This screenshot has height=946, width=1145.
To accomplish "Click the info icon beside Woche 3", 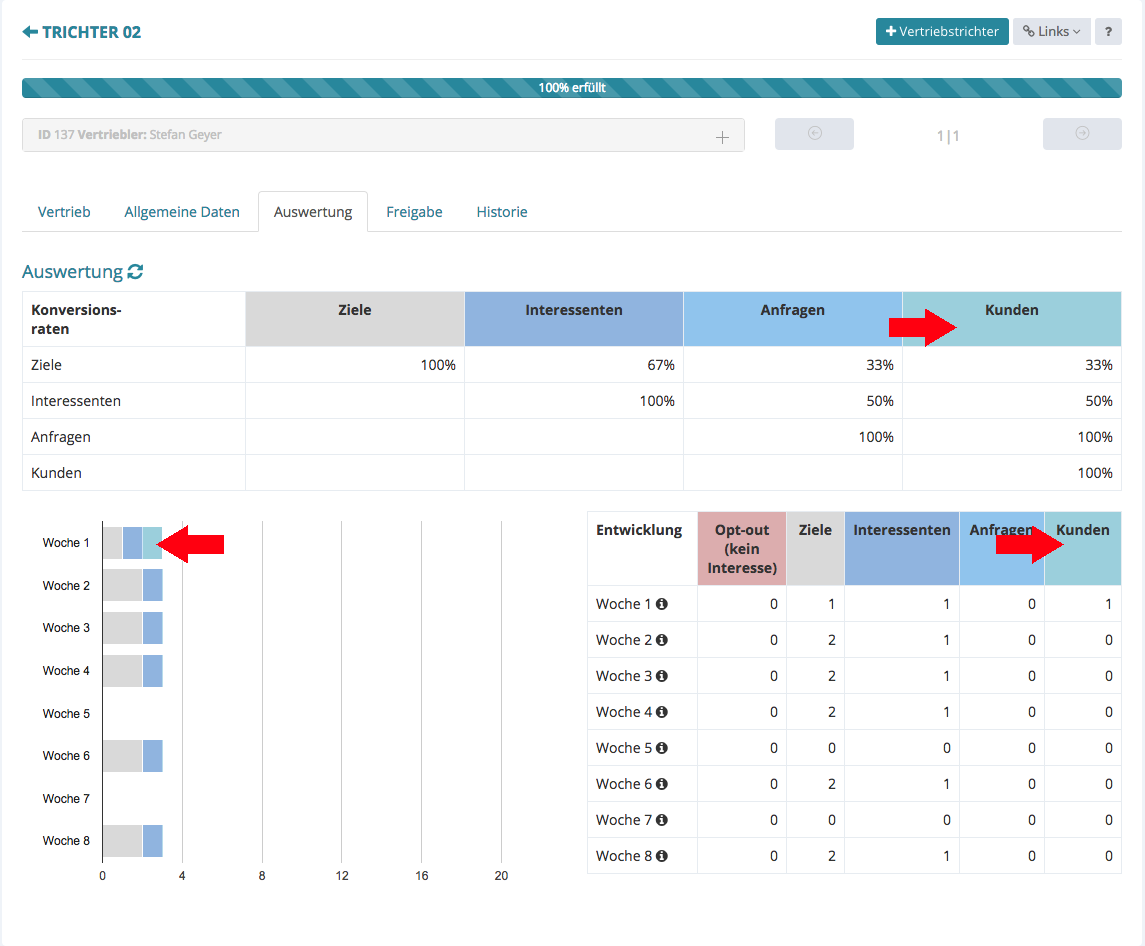I will [661, 676].
